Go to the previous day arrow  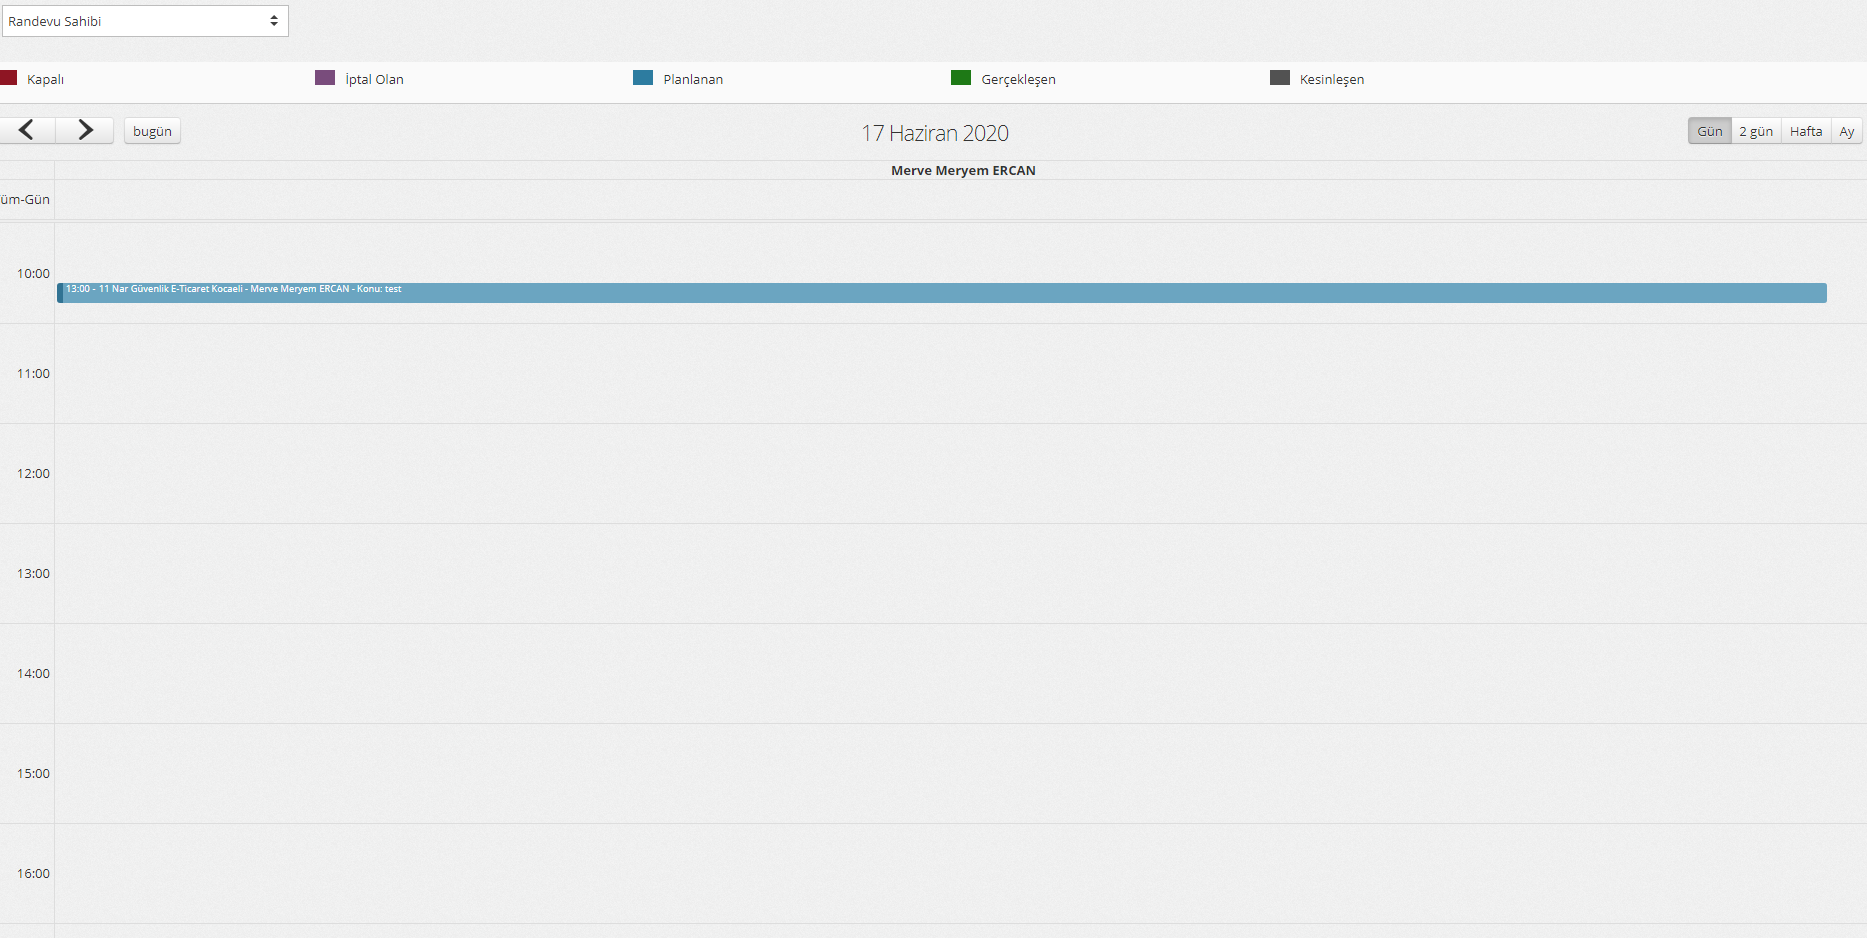pos(27,131)
